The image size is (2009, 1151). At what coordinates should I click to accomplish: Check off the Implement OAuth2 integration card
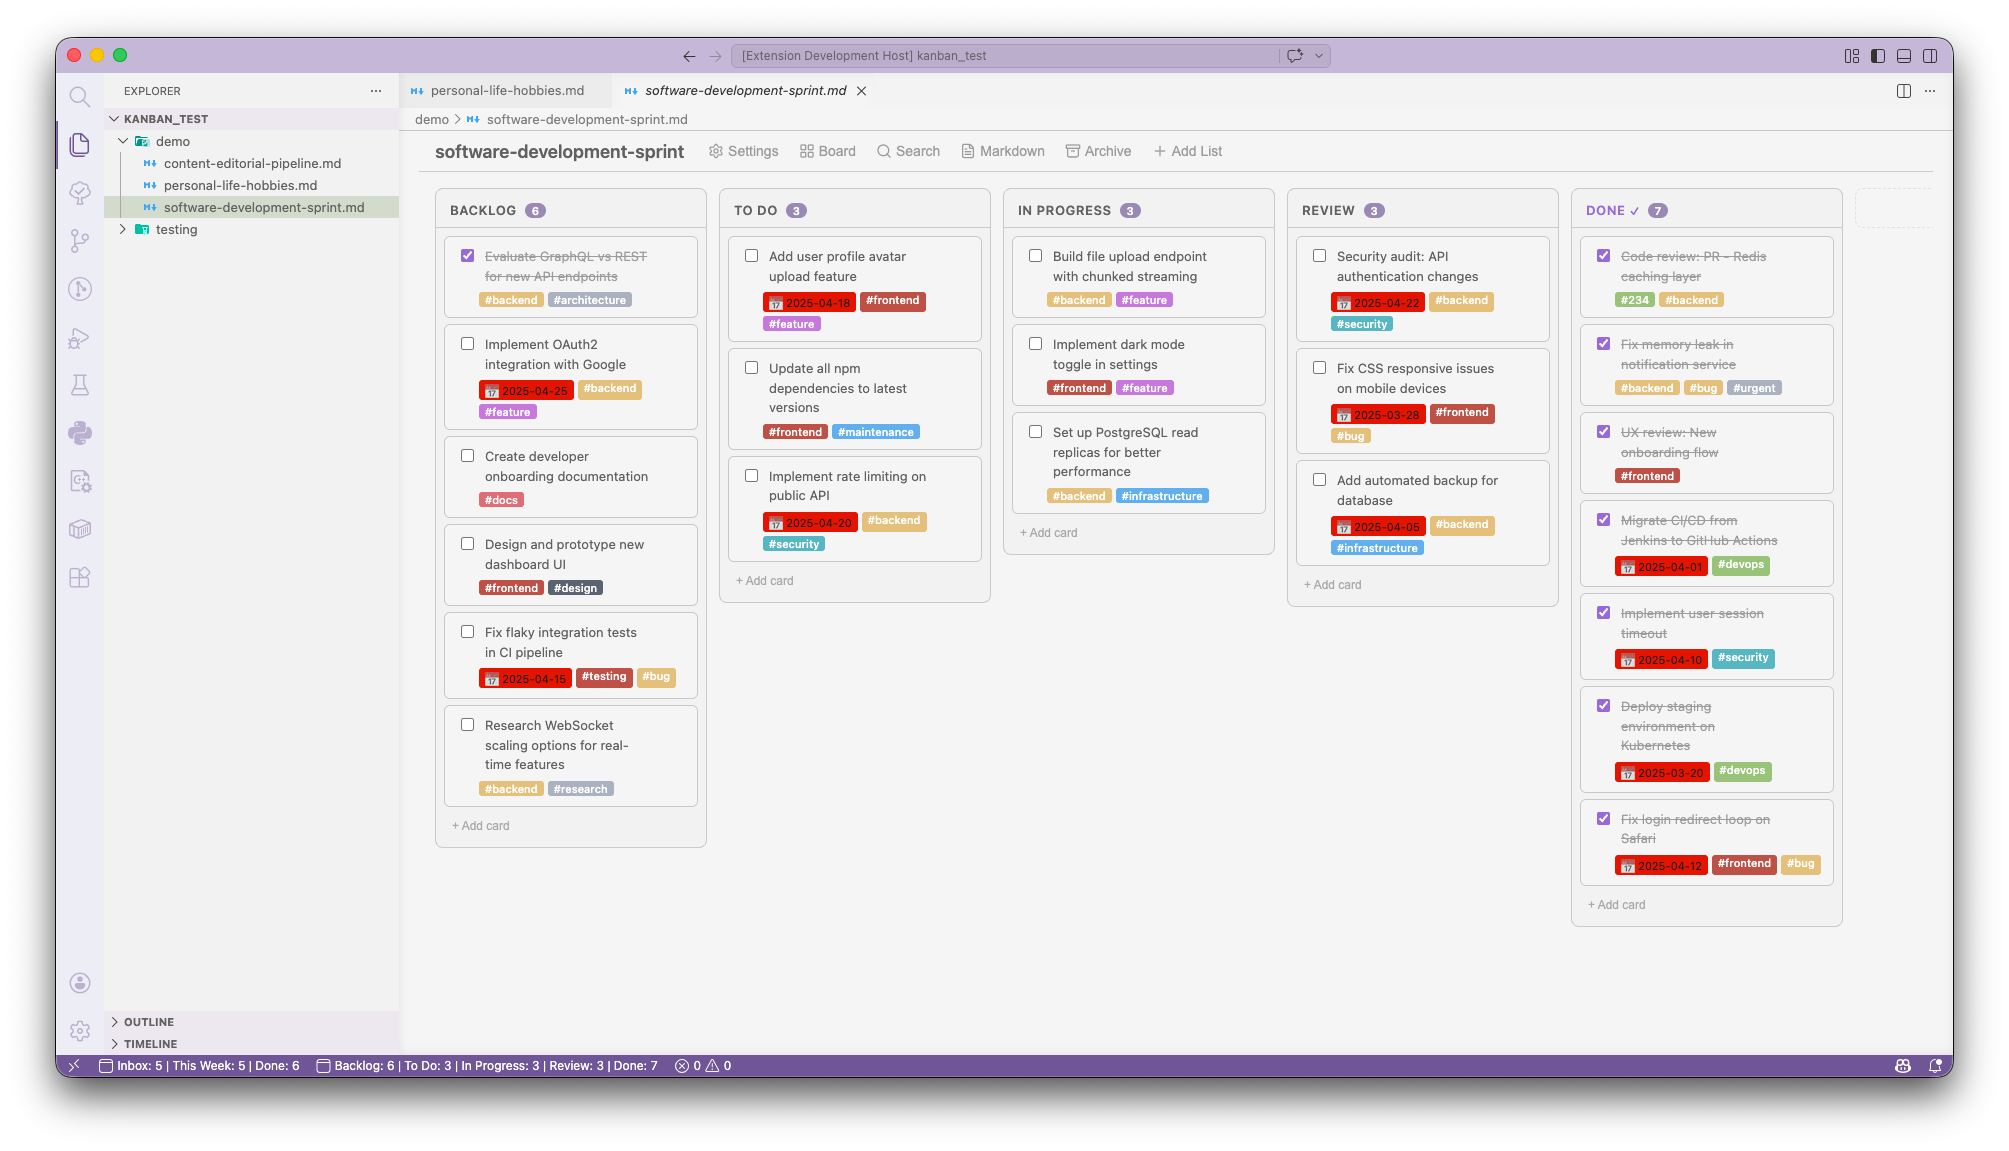coord(467,343)
